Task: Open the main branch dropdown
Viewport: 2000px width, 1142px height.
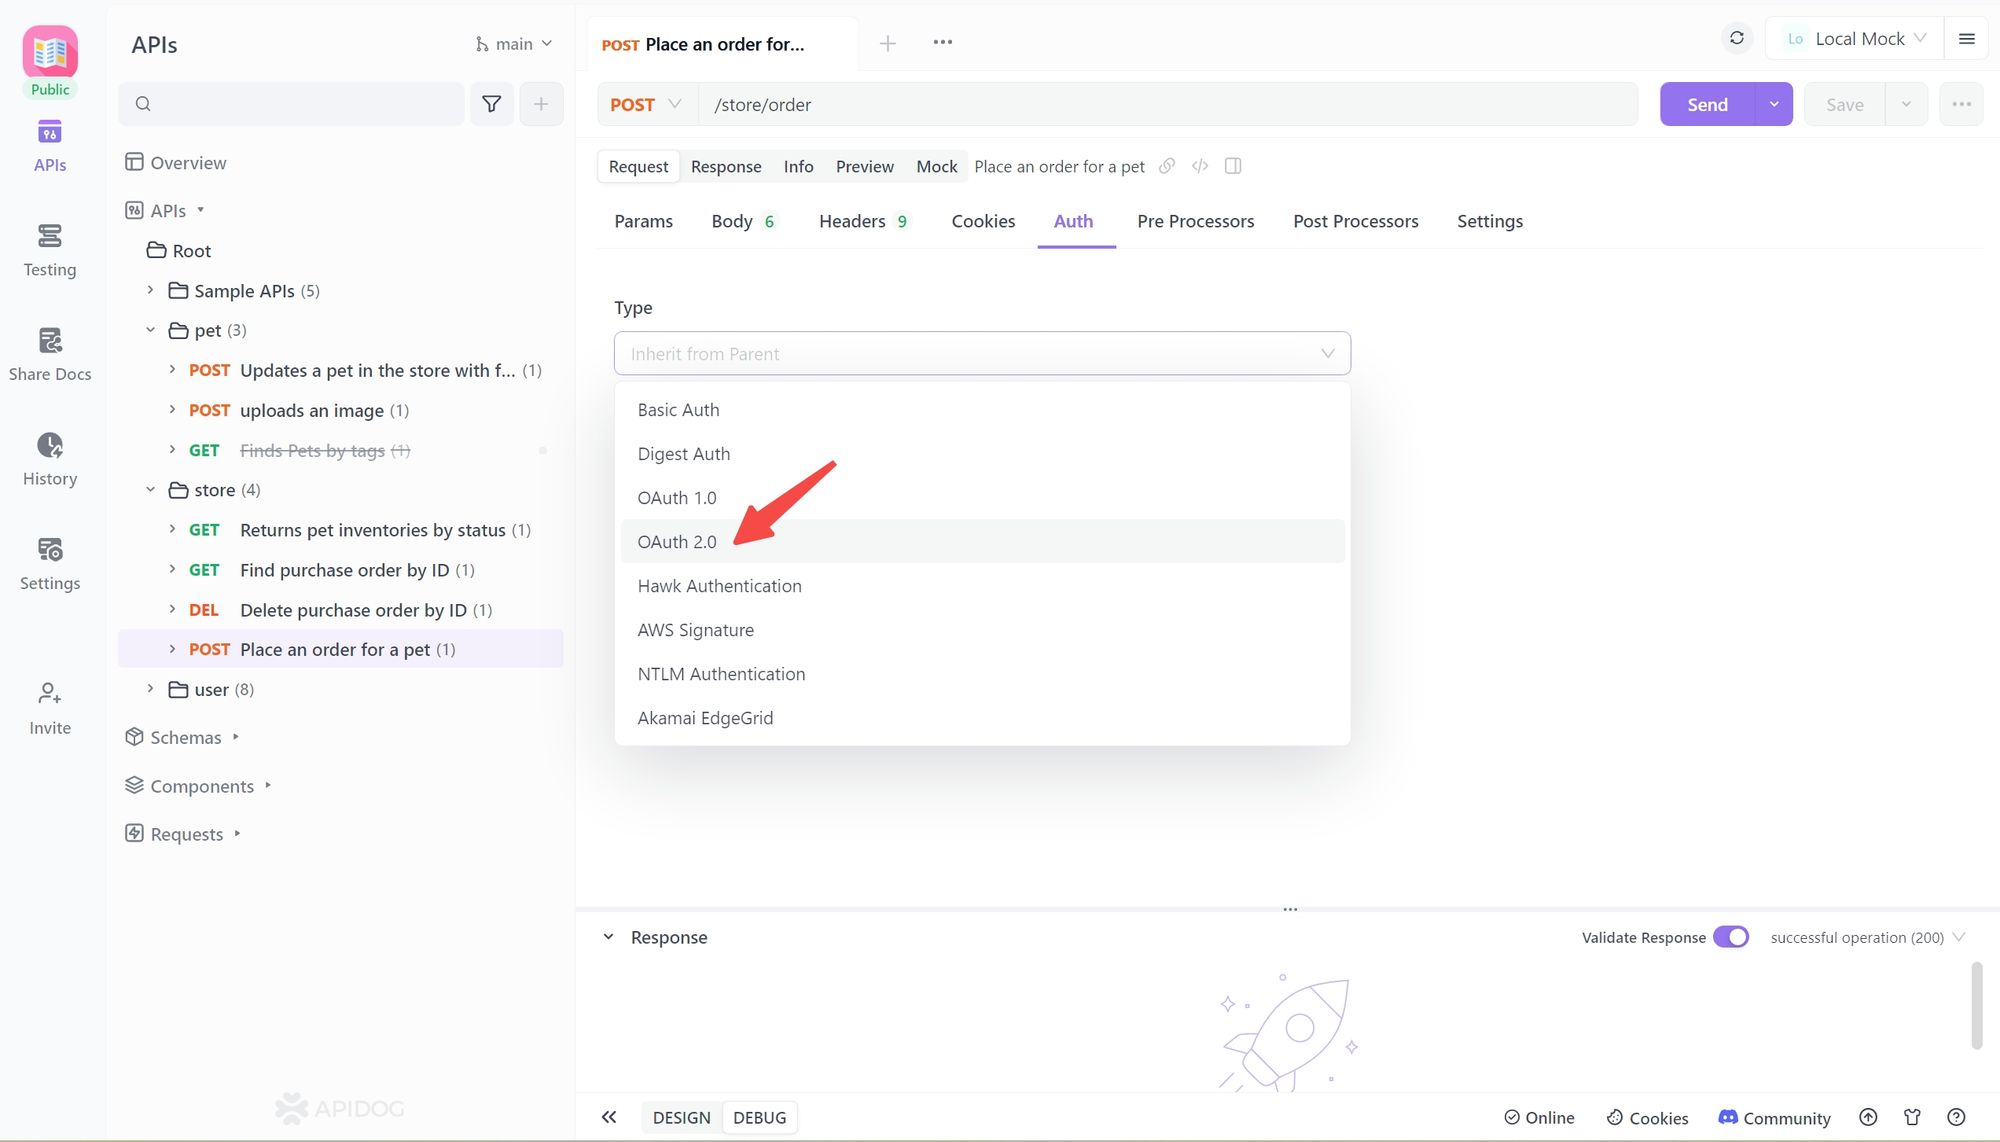Action: (x=514, y=44)
